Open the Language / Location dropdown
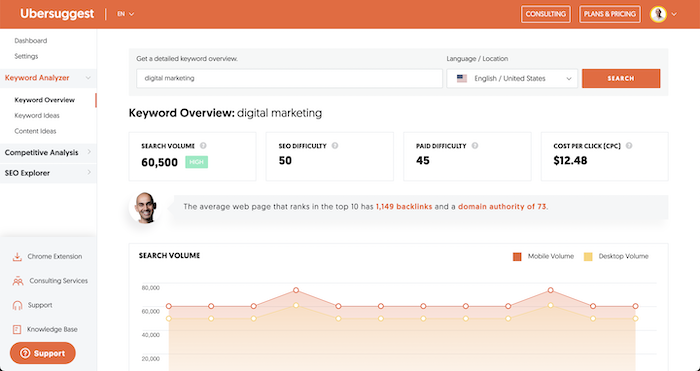The image size is (700, 371). 512,78
